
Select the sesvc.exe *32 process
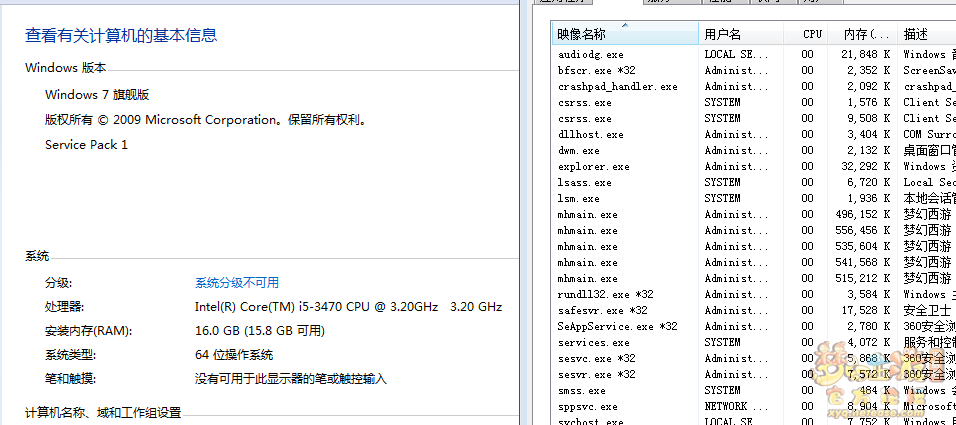754,359
